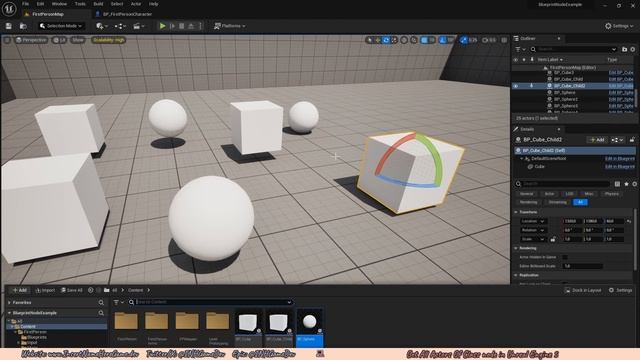Open the Edit menu
640x360 pixels.
[x=40, y=4]
